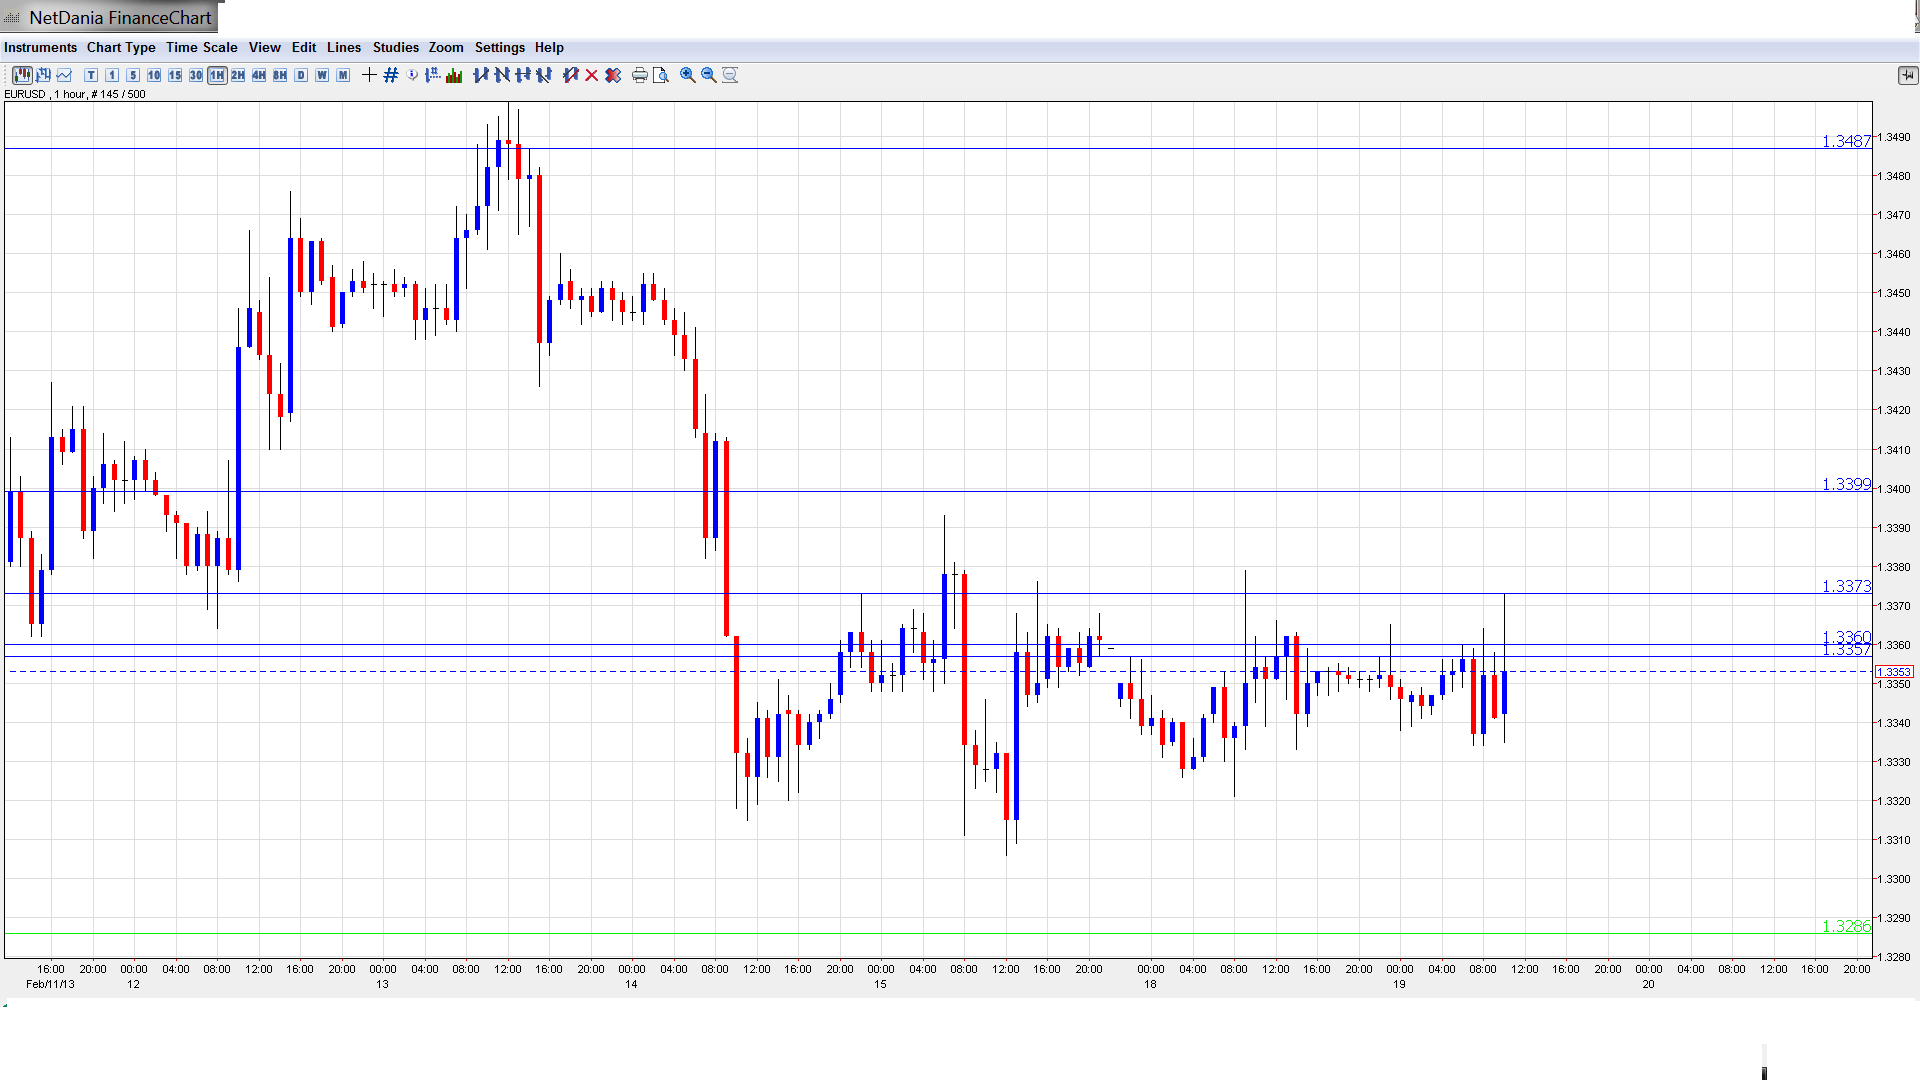Zoom in using the magnifier plus icon
Screen dimensions: 1920x1080
[x=688, y=75]
